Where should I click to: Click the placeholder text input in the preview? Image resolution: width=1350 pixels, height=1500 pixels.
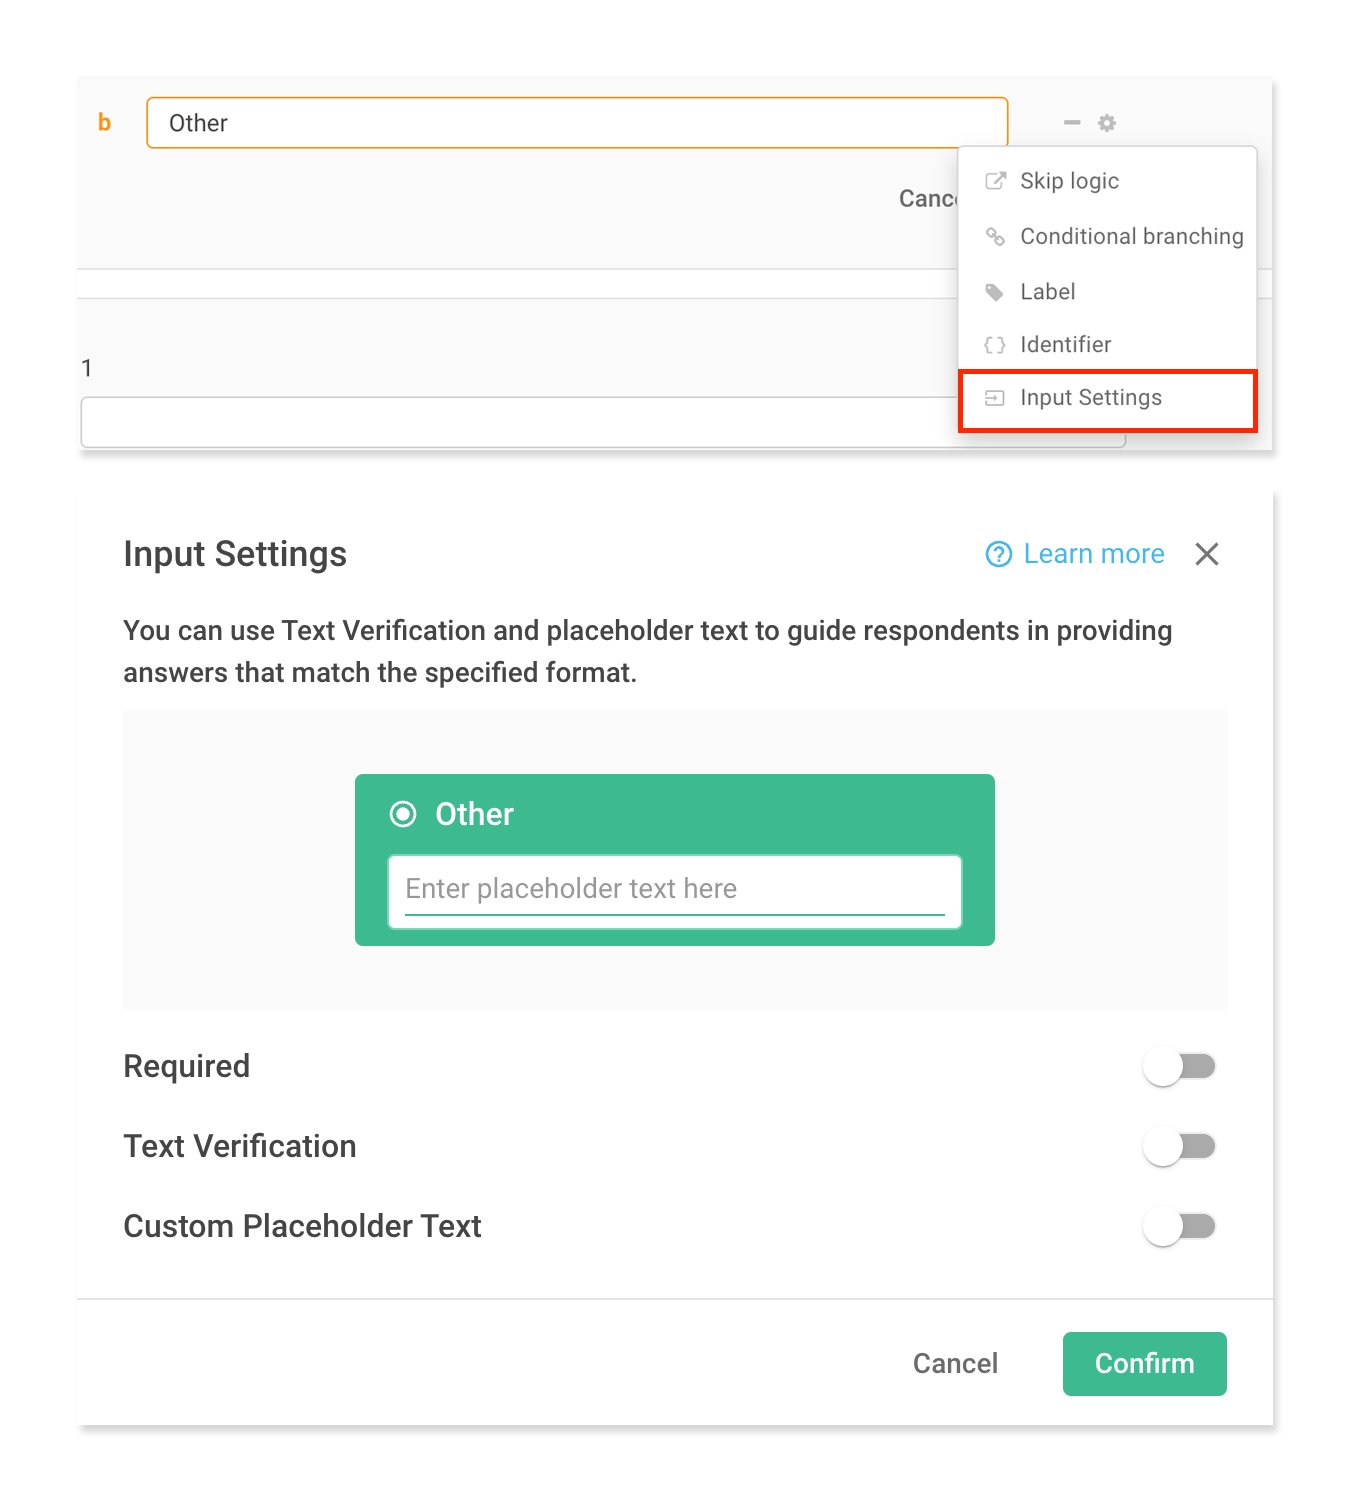(x=675, y=890)
